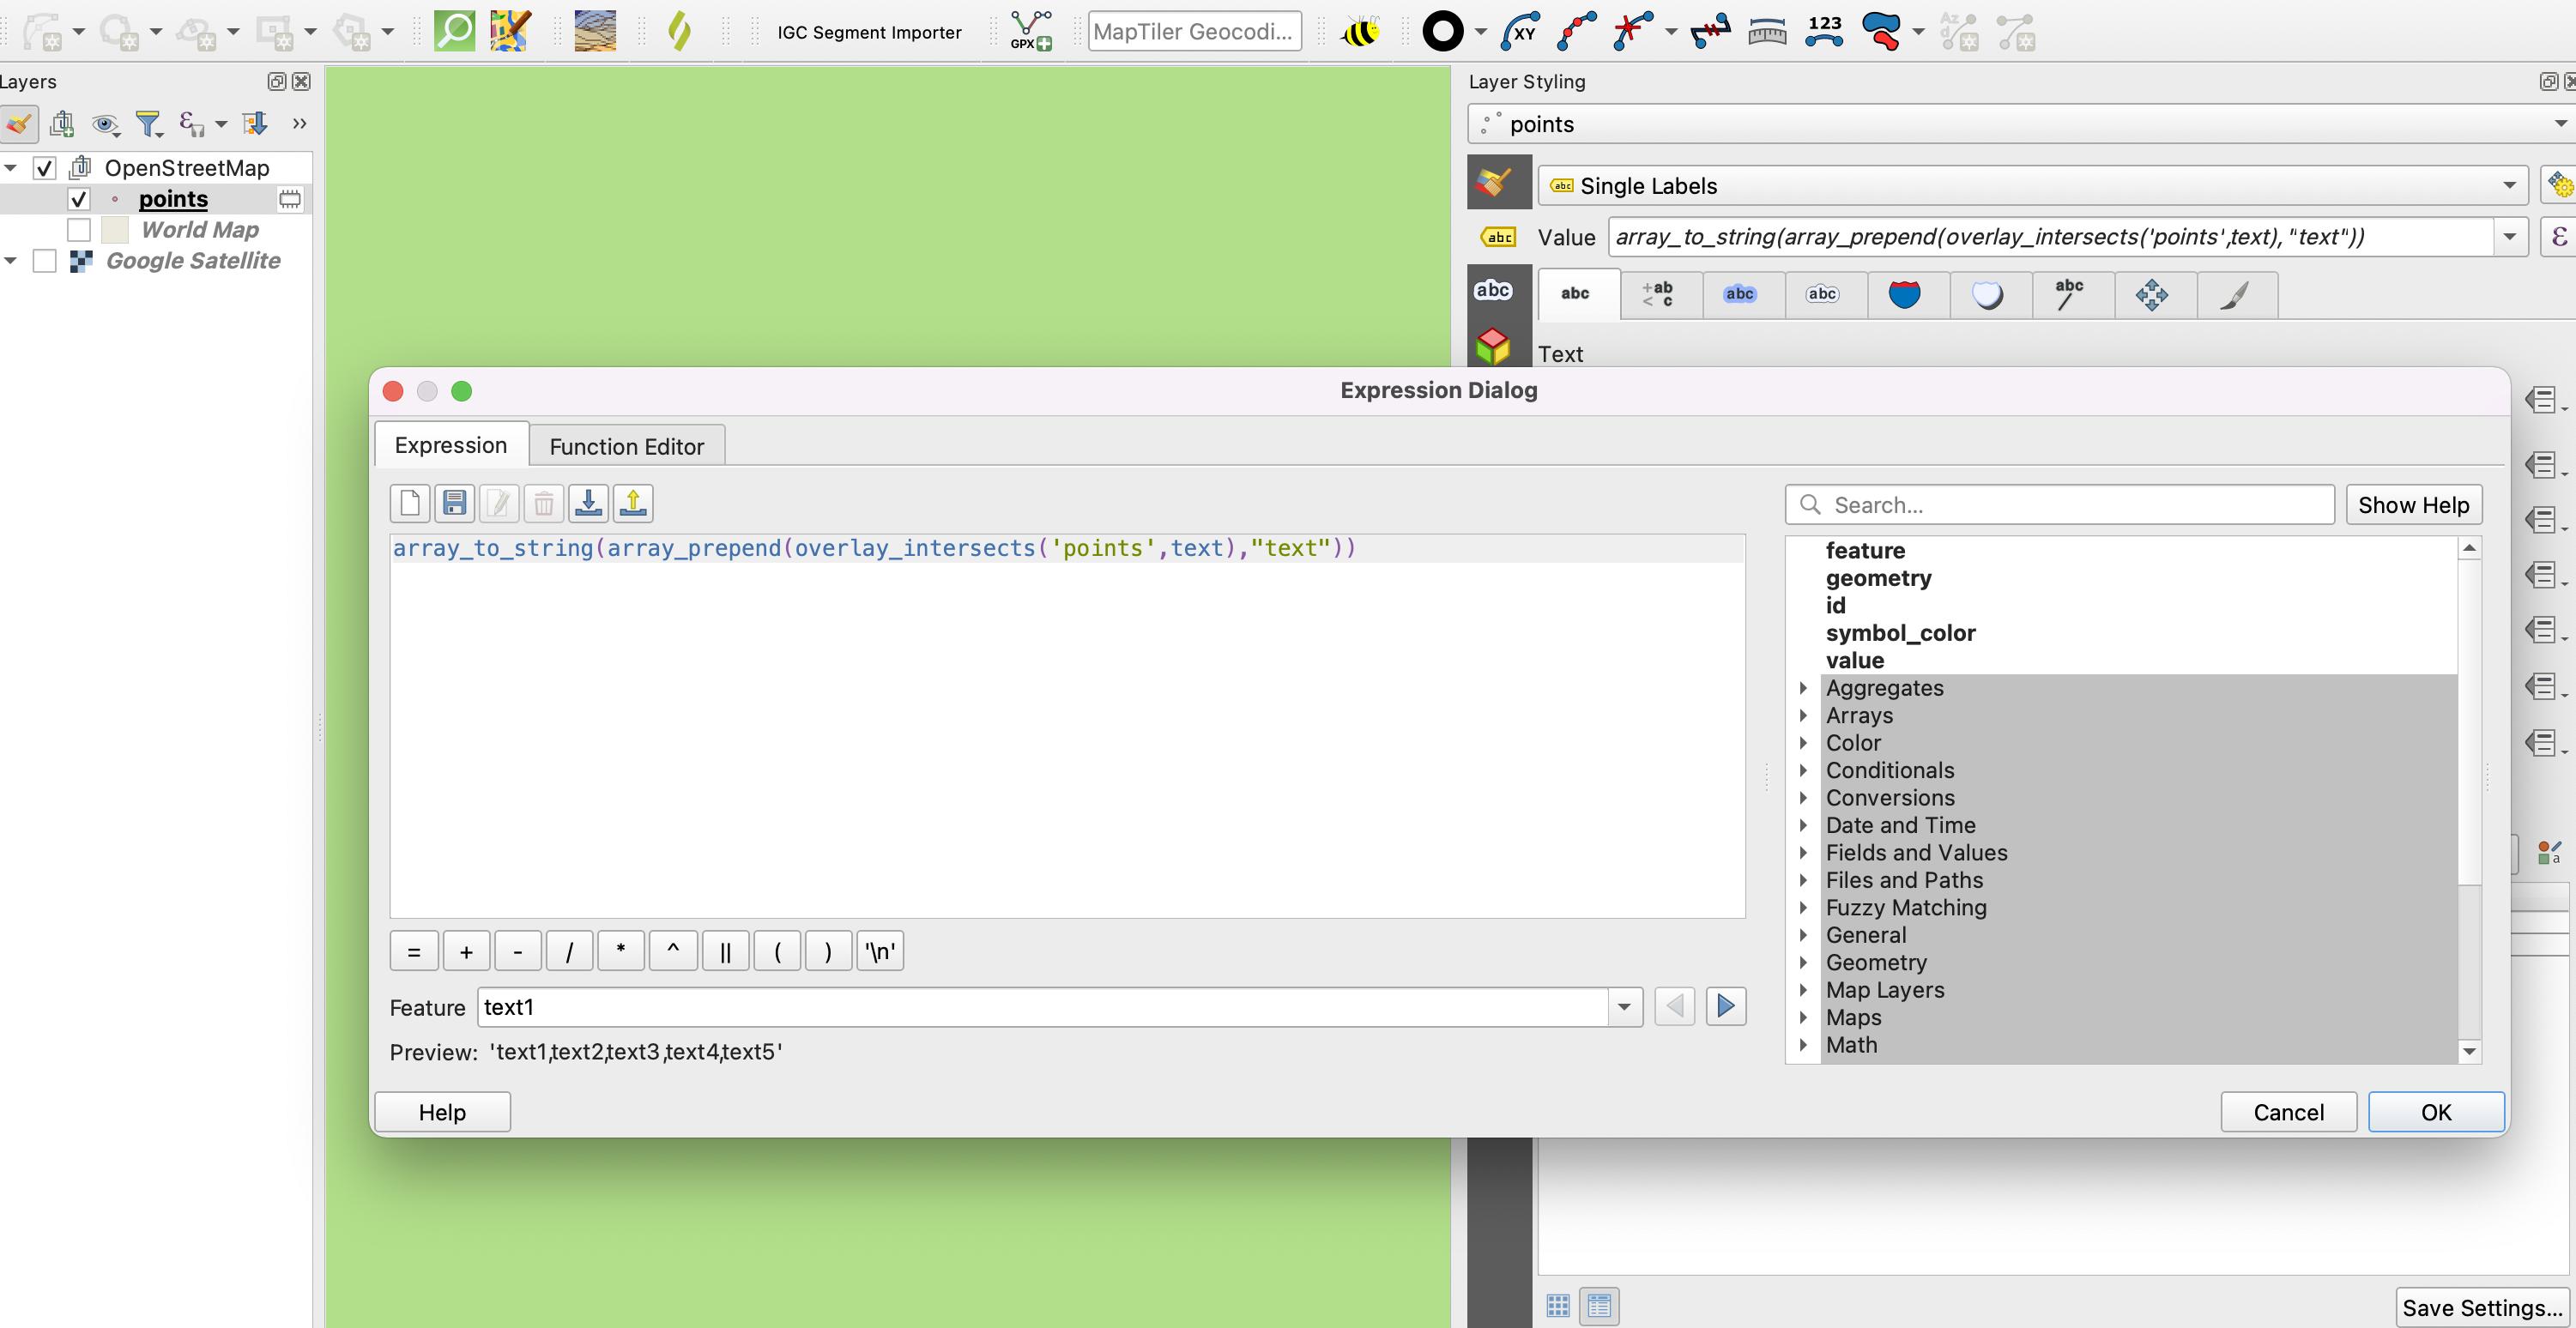
Task: Enable the World Map layer checkbox
Action: tap(79, 230)
